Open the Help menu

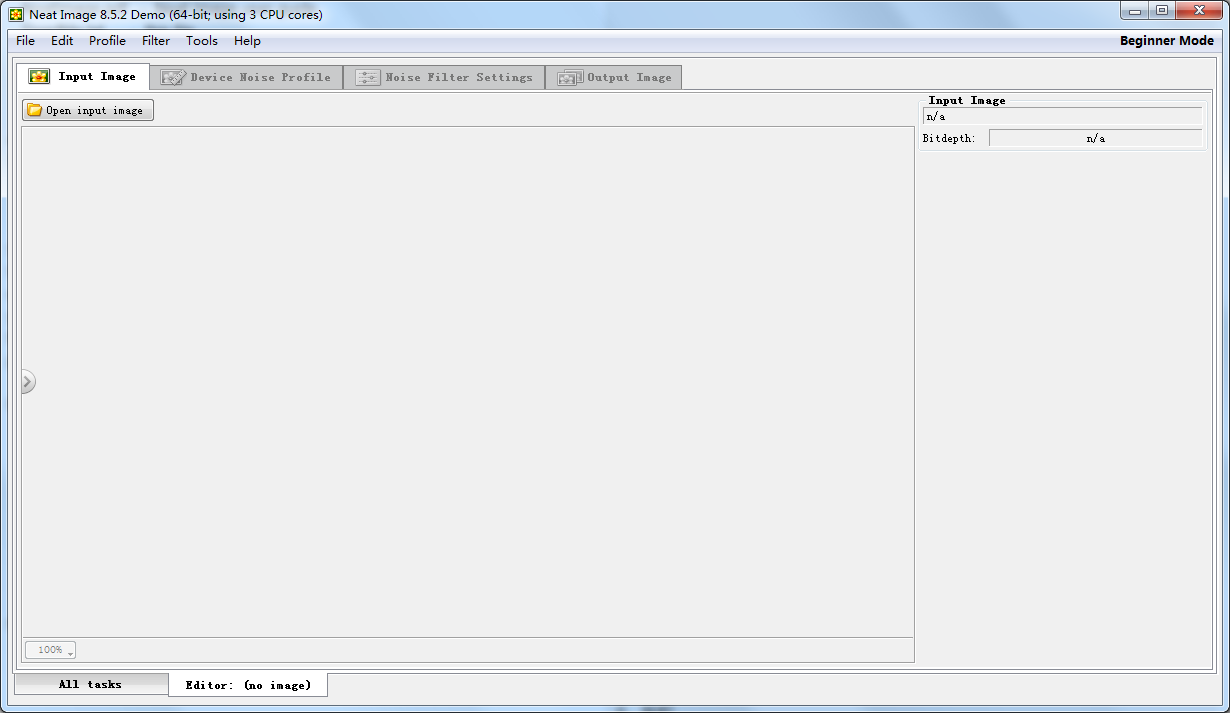point(247,41)
